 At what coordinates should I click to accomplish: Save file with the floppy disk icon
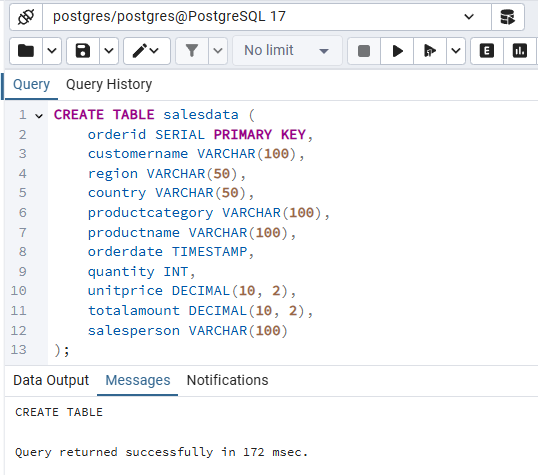[83, 51]
